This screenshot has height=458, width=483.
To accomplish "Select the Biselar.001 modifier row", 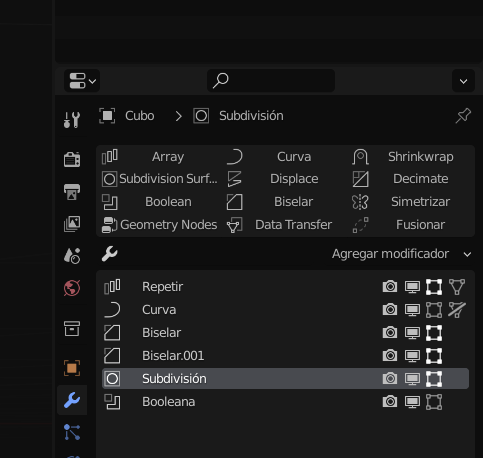I will pos(285,356).
